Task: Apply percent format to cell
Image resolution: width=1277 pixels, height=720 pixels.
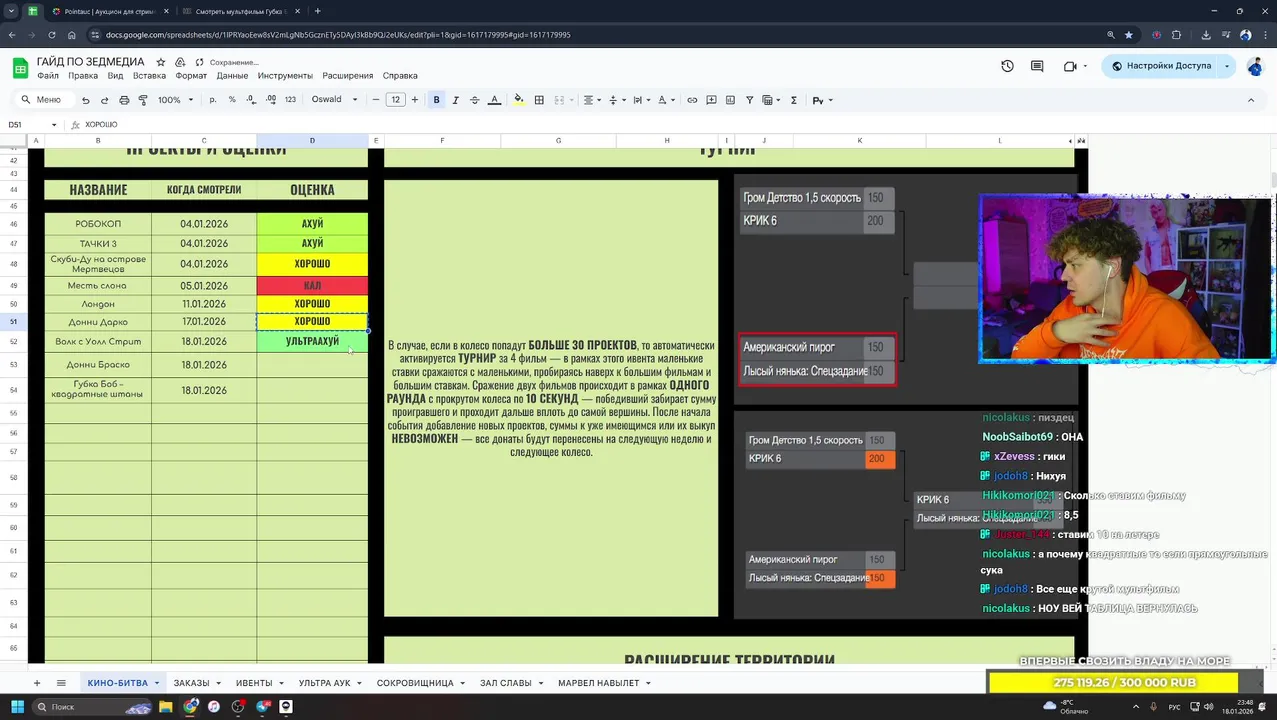Action: coord(232,100)
